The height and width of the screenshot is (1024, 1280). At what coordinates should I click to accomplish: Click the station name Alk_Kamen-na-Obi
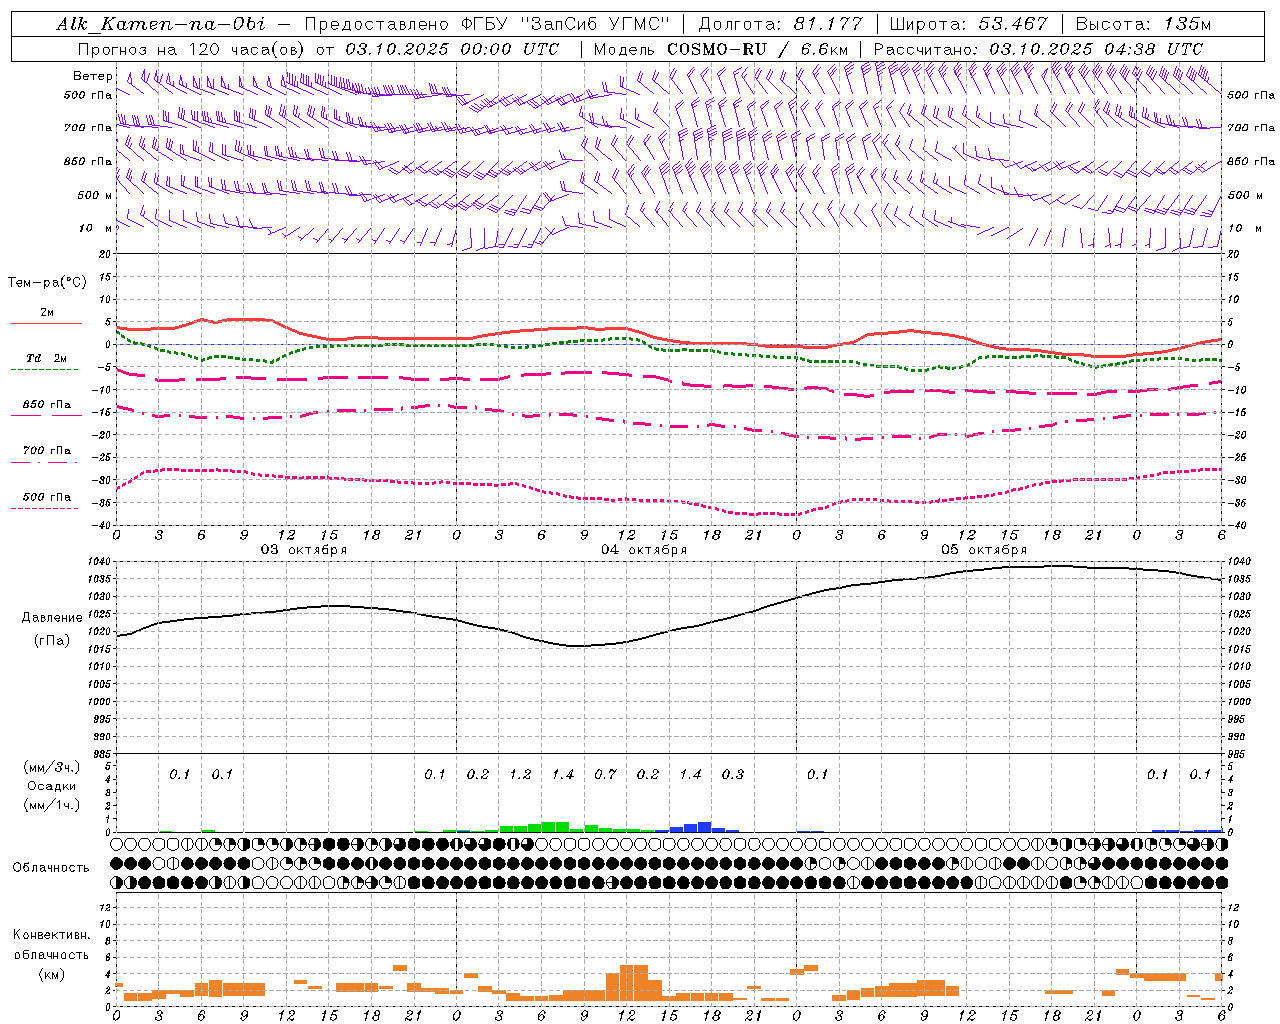pos(161,24)
